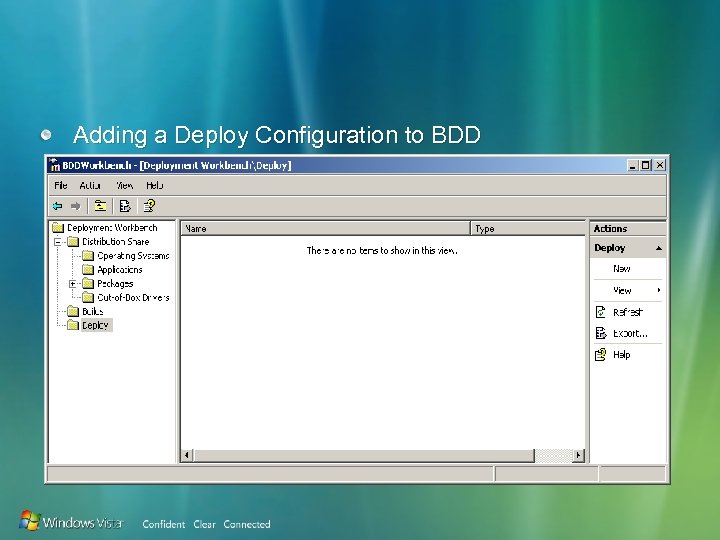This screenshot has width=720, height=540.
Task: Click the Forward arrow toolbar icon
Action: (75, 206)
